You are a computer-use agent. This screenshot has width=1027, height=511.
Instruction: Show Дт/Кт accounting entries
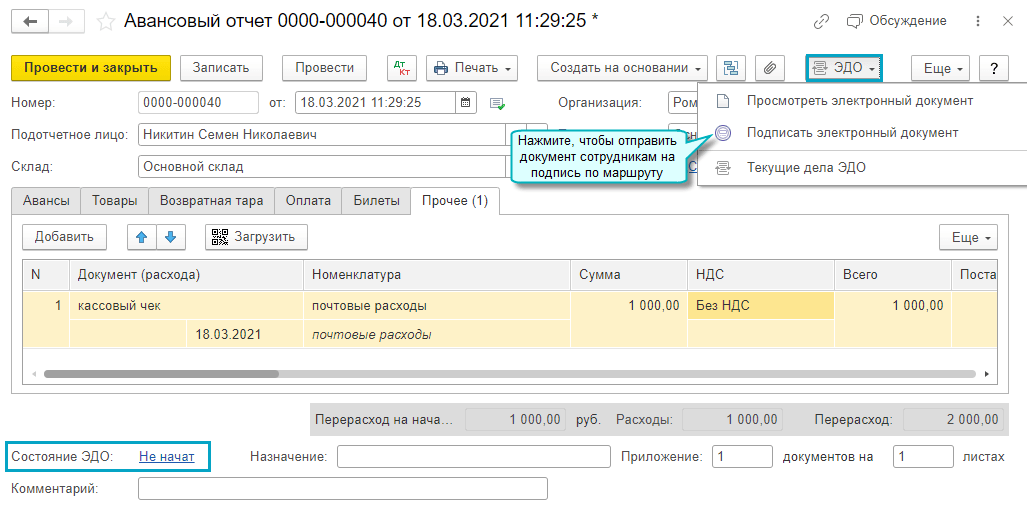[401, 67]
